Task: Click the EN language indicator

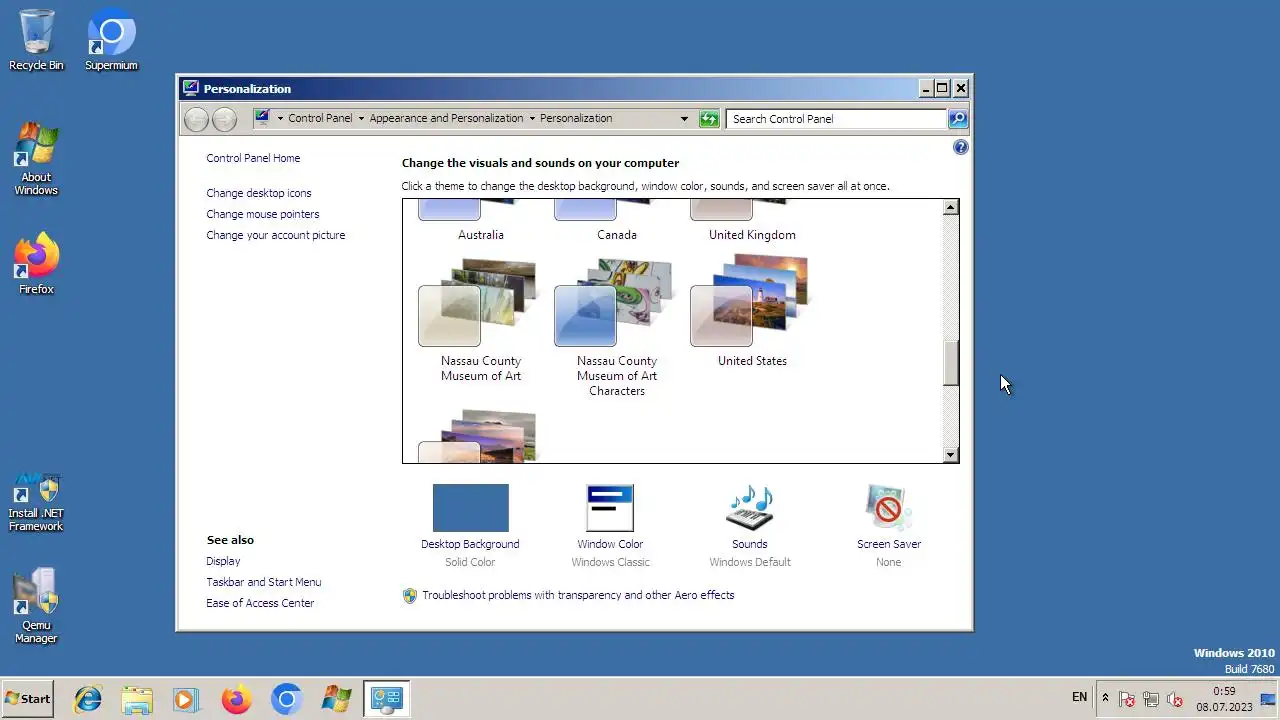Action: click(x=1079, y=697)
